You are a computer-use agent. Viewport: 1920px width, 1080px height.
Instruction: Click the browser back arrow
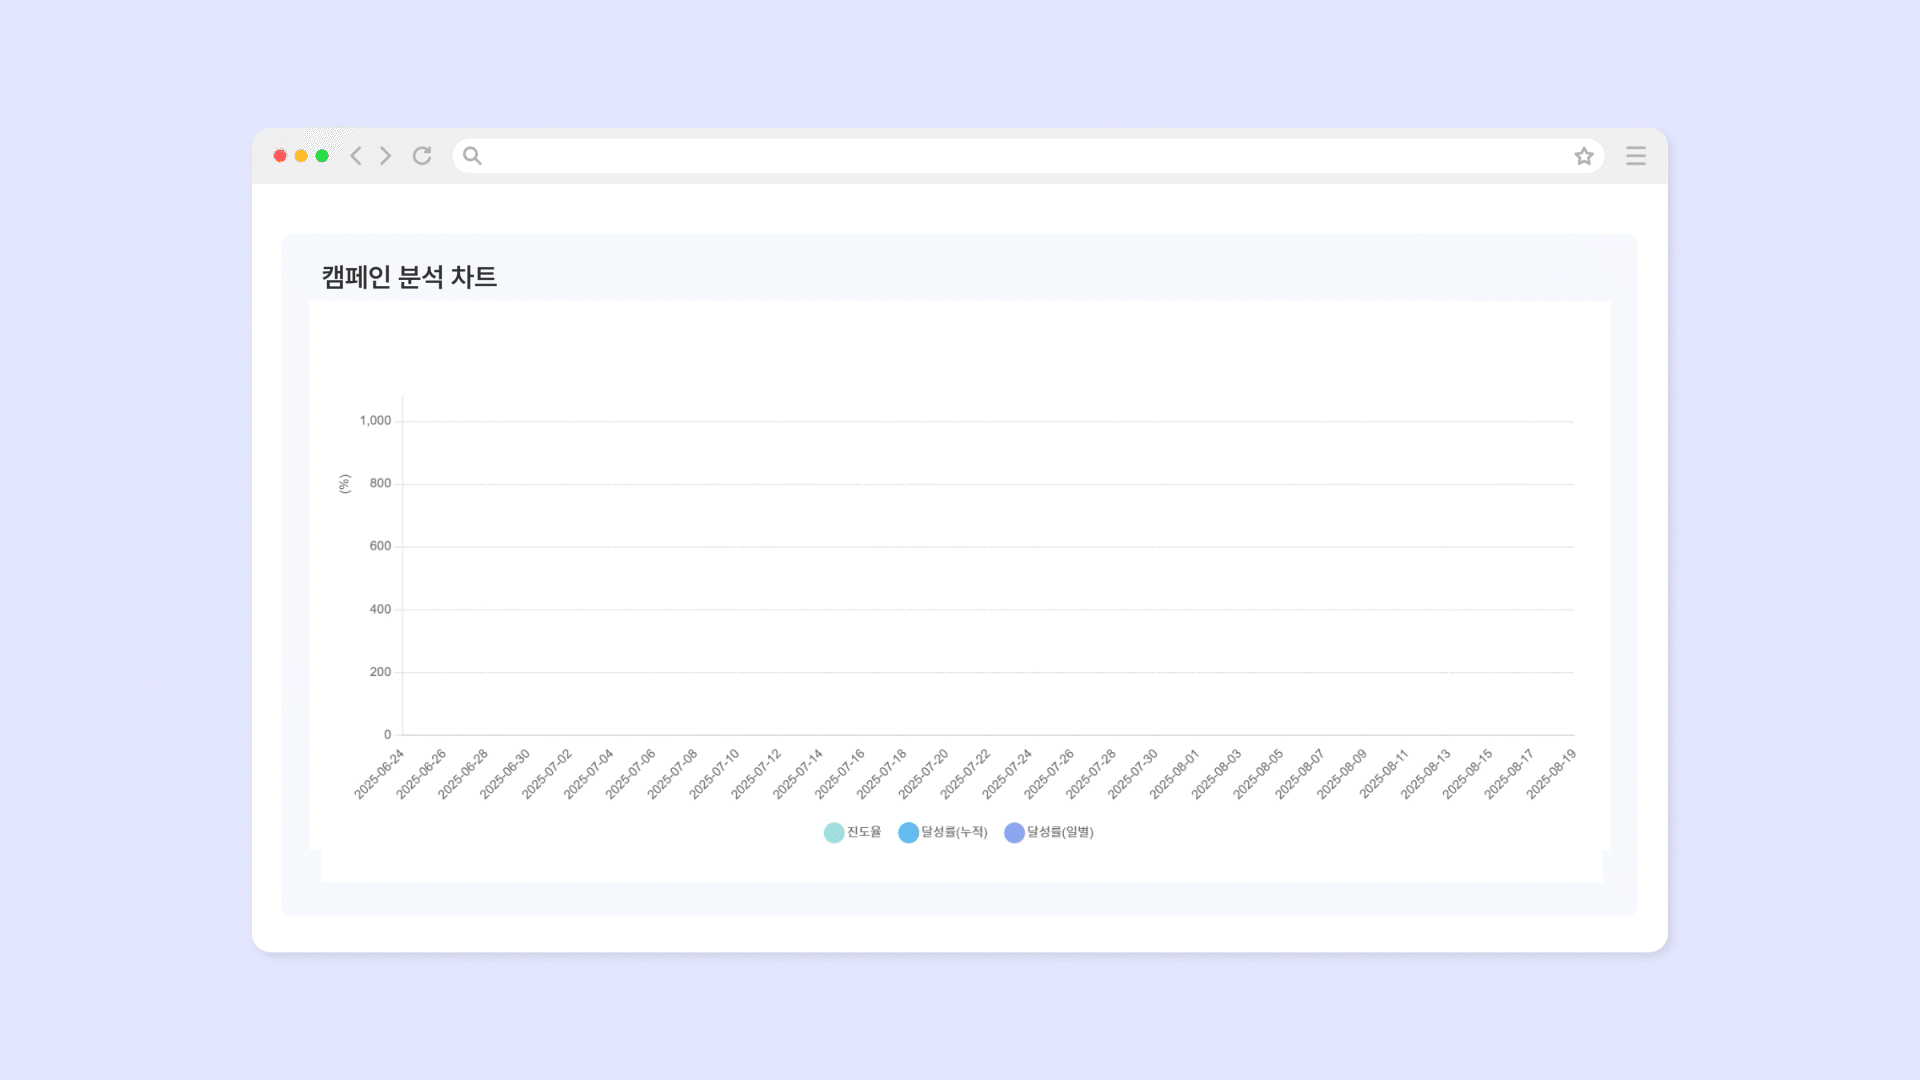(356, 156)
